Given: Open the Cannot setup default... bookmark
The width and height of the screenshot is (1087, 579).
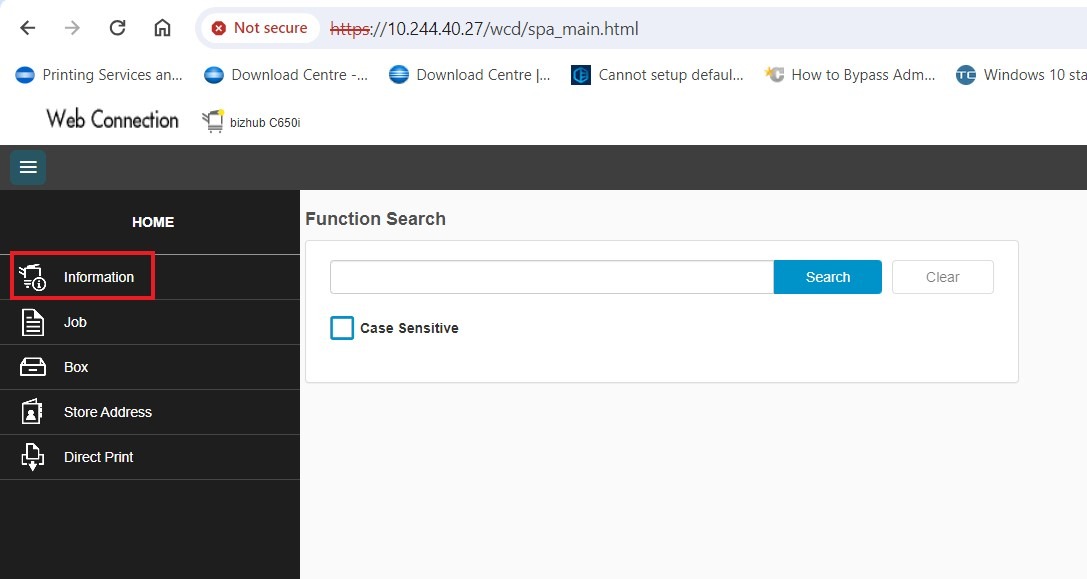Looking at the screenshot, I should point(658,75).
